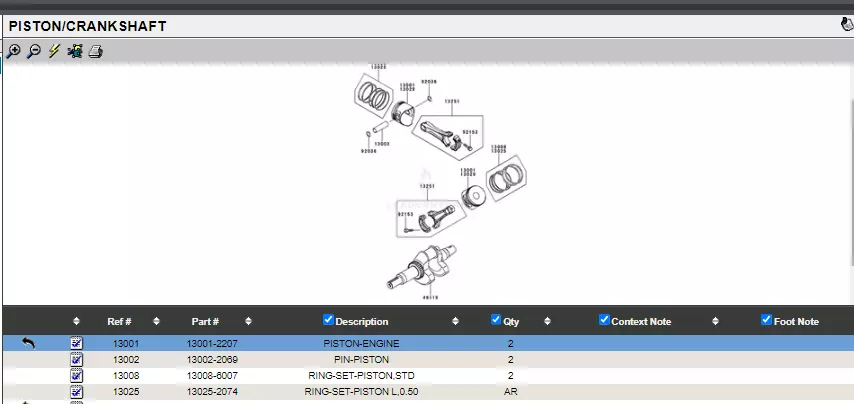Open the note icon for ref 13002

tap(77, 359)
